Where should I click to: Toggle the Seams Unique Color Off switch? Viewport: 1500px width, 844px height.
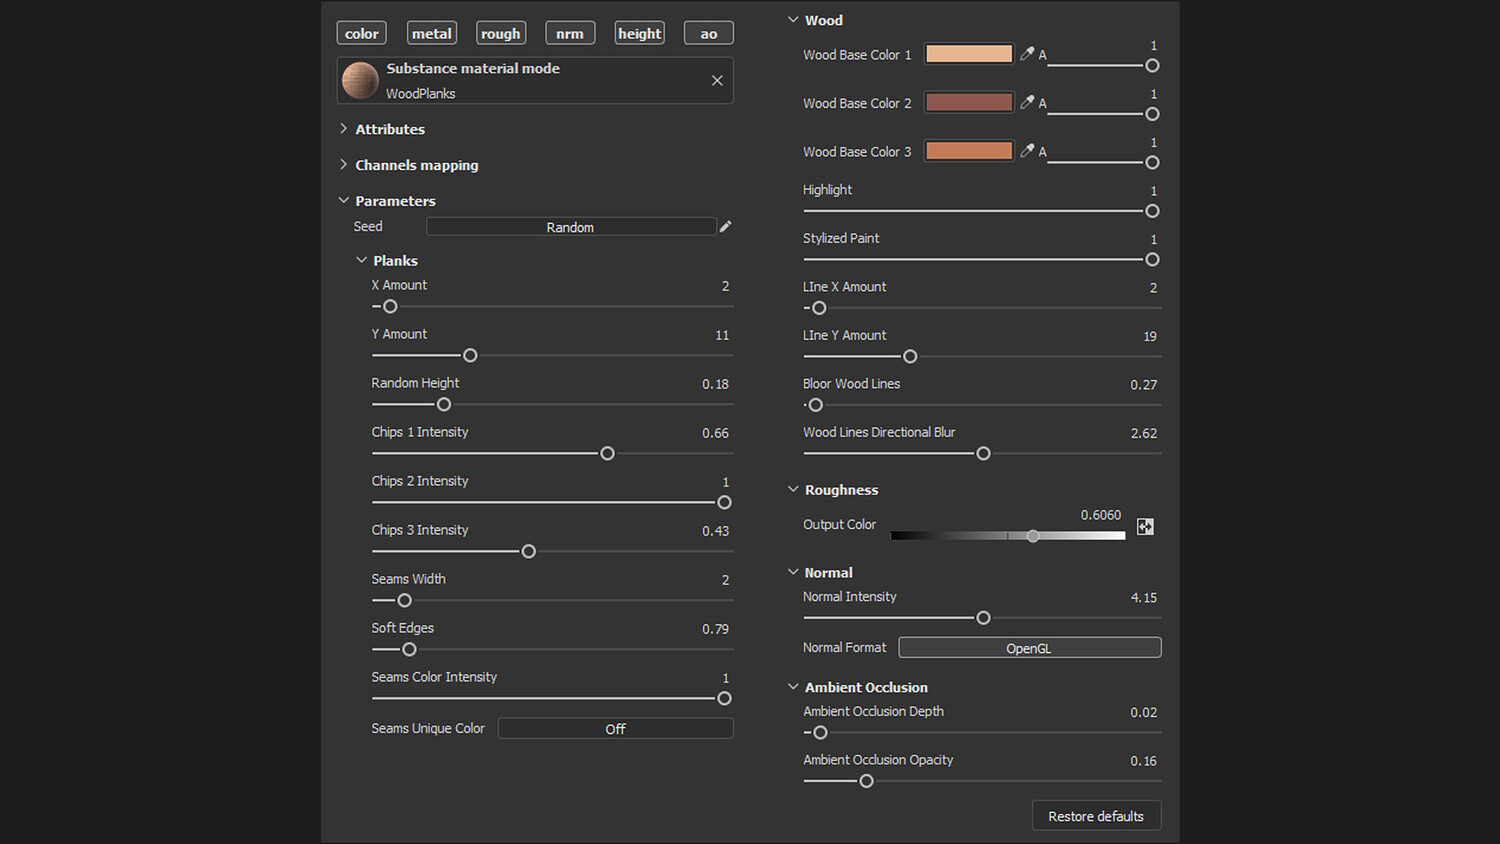615,729
